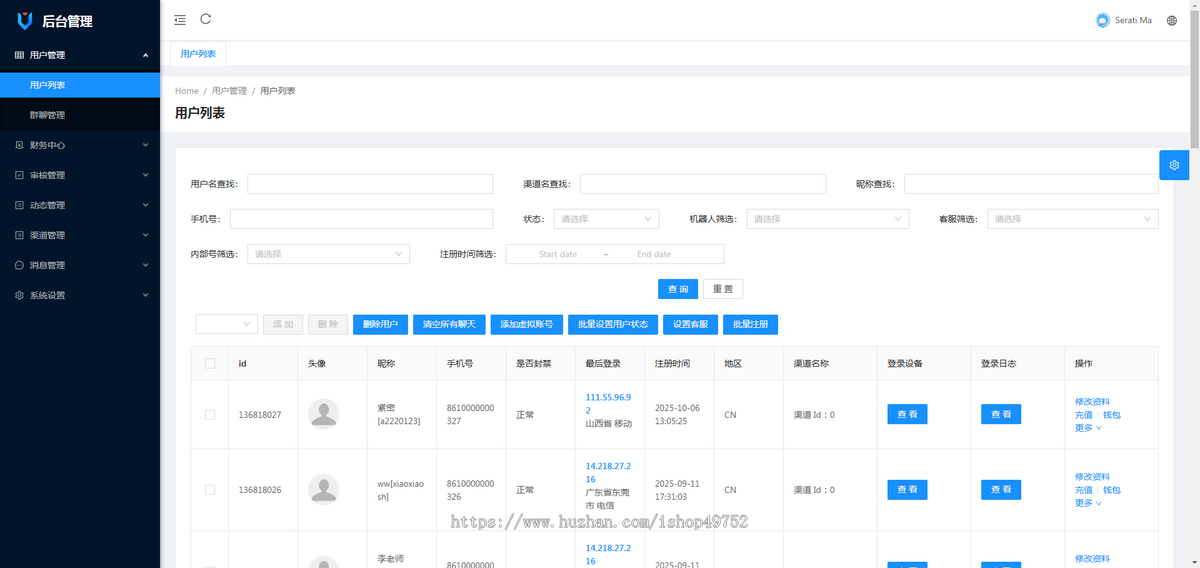This screenshot has width=1200, height=568.
Task: Click the 2025-10-06 13:05:25 registration time
Action: point(677,414)
